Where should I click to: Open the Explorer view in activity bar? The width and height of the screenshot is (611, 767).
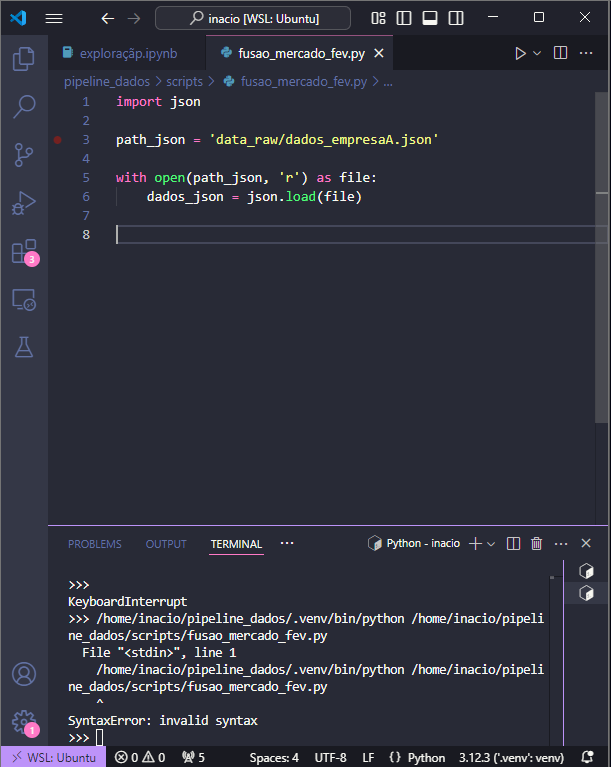[23, 59]
